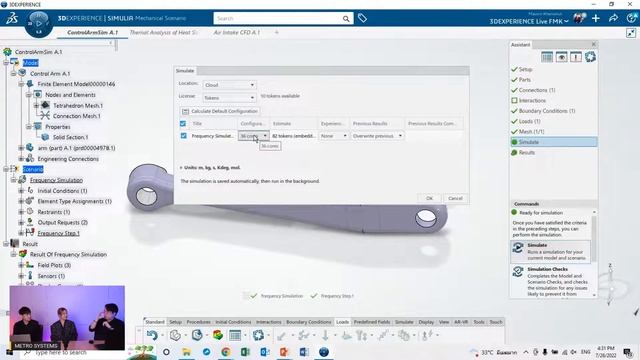Toggle the Frequency Simulation row checkbox
The width and height of the screenshot is (640, 360).
tap(183, 136)
